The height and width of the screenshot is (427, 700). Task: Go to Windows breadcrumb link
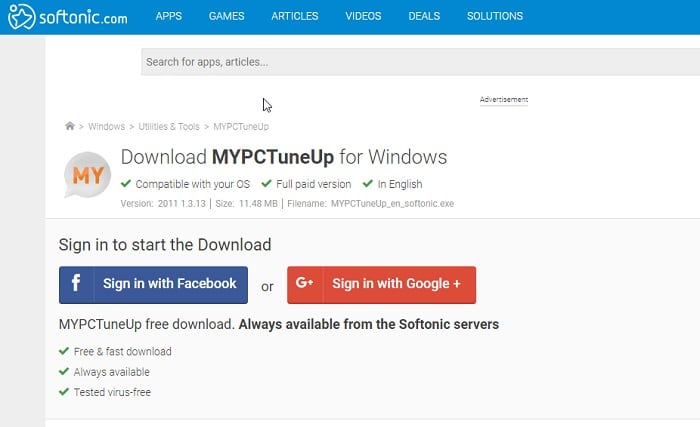pos(106,126)
